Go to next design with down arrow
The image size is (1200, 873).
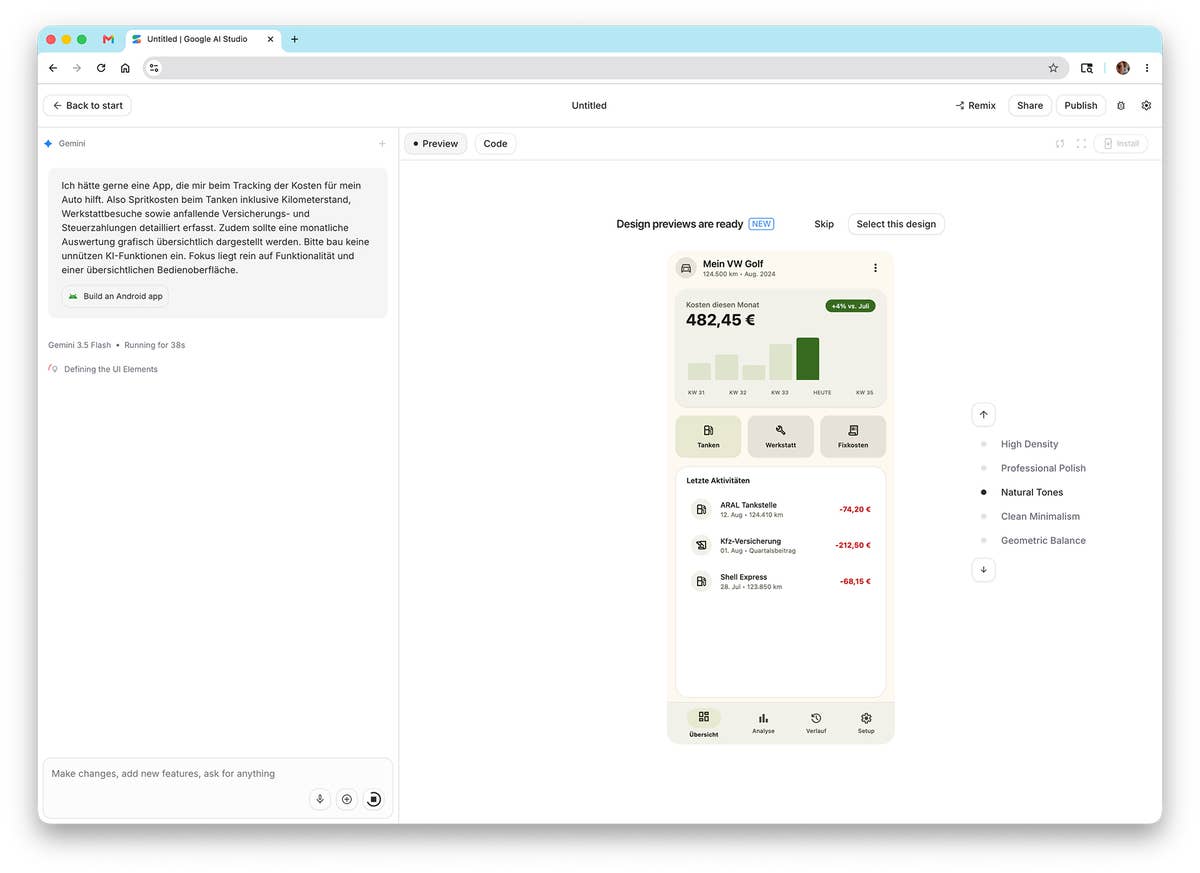983,569
